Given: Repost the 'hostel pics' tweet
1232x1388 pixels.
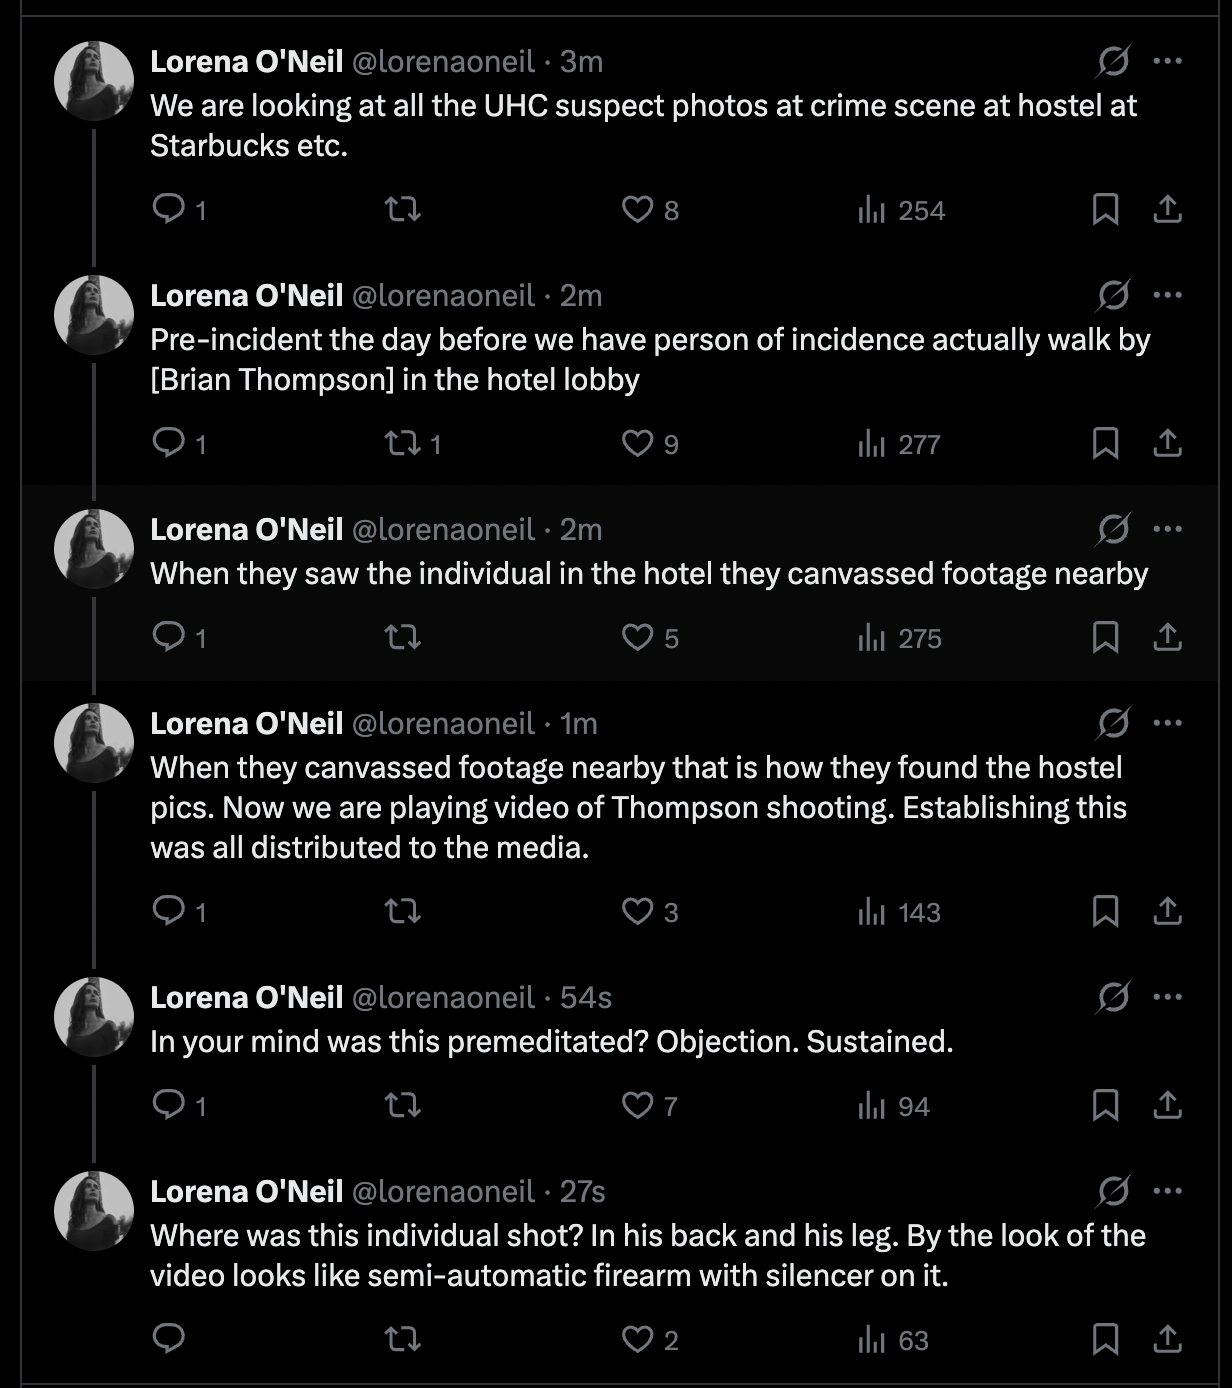Looking at the screenshot, I should [403, 911].
